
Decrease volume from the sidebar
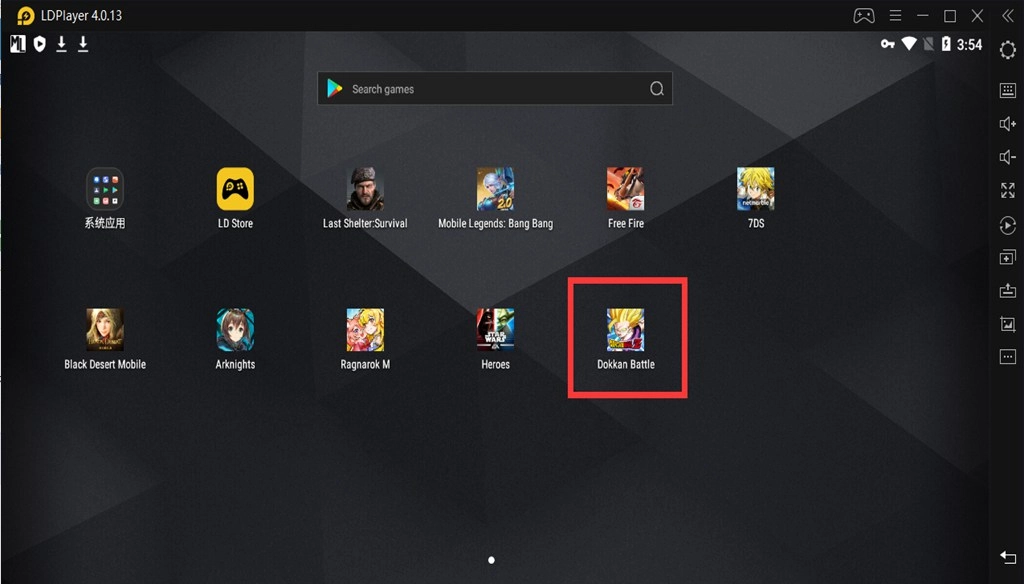click(x=1007, y=157)
